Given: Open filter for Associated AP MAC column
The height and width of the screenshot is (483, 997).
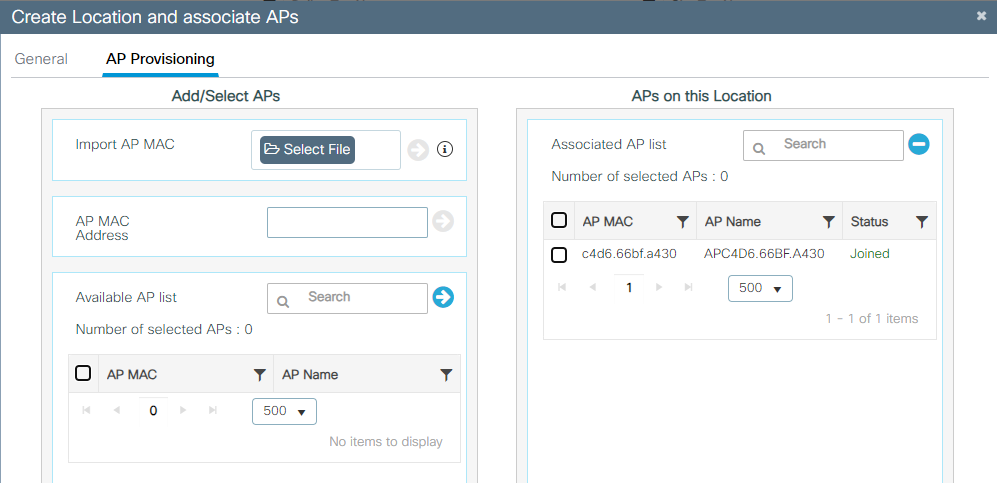Looking at the screenshot, I should [x=683, y=222].
